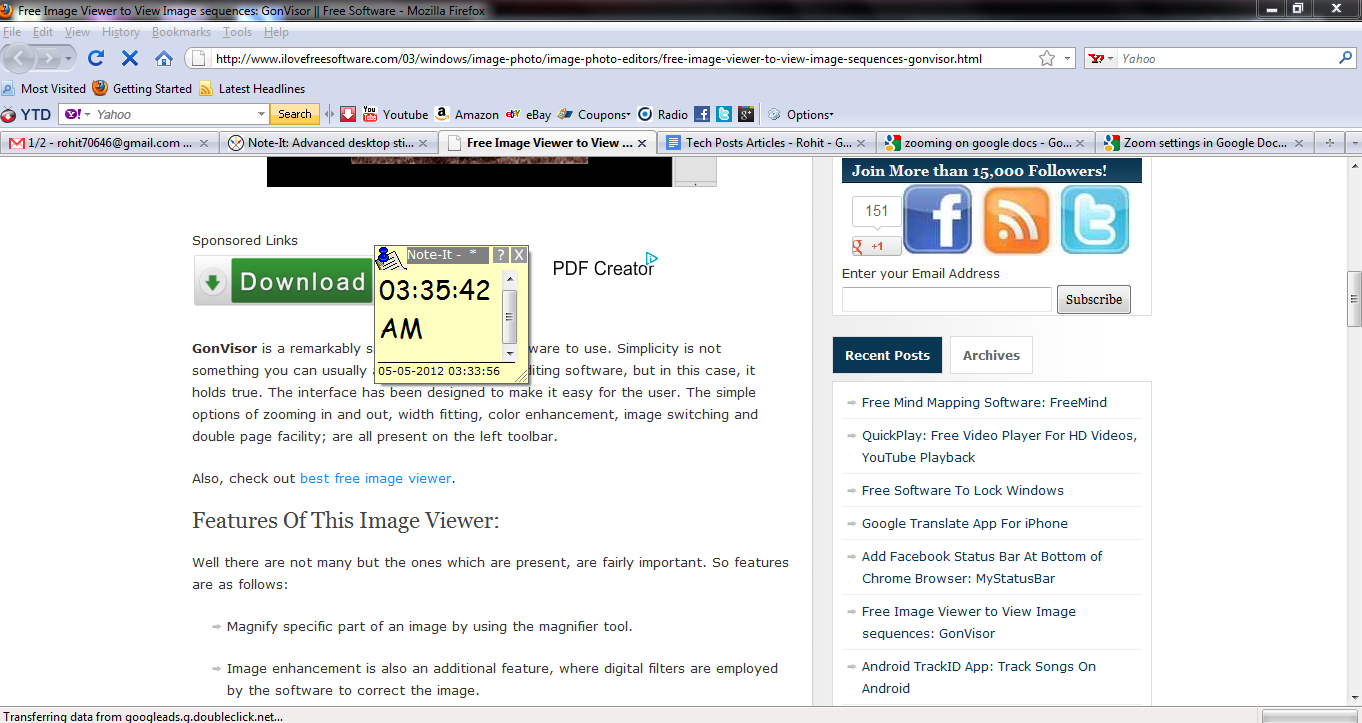The image size is (1362, 723).
Task: Open the list-all-tabs dropdown arrow
Action: 1353,143
